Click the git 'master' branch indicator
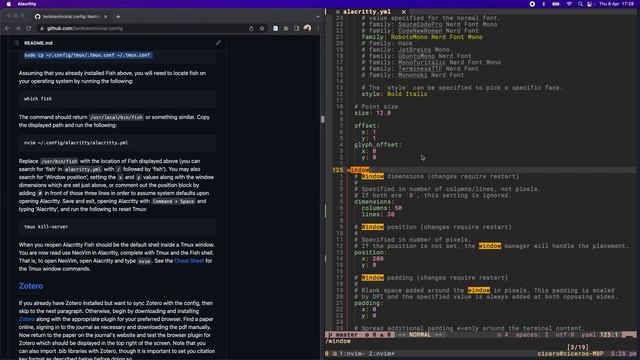 click(343, 335)
